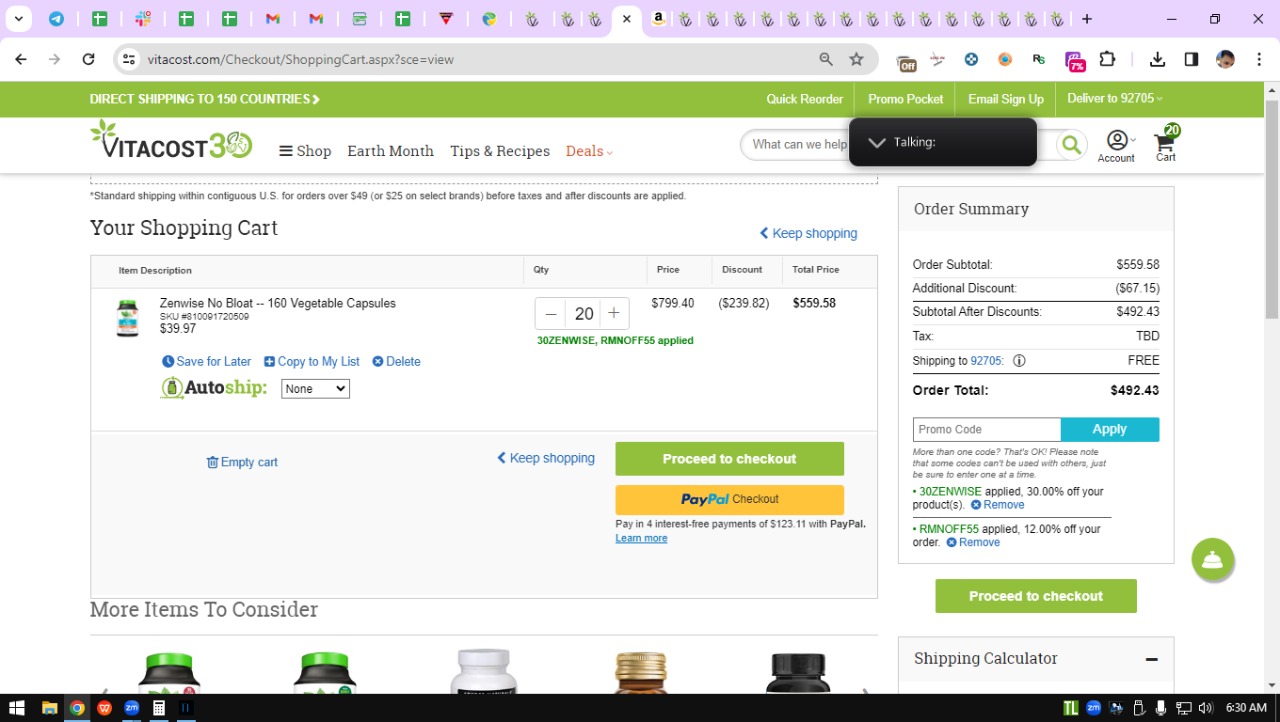The height and width of the screenshot is (722, 1280).
Task: Change shipping zip code 92705 link
Action: (986, 361)
